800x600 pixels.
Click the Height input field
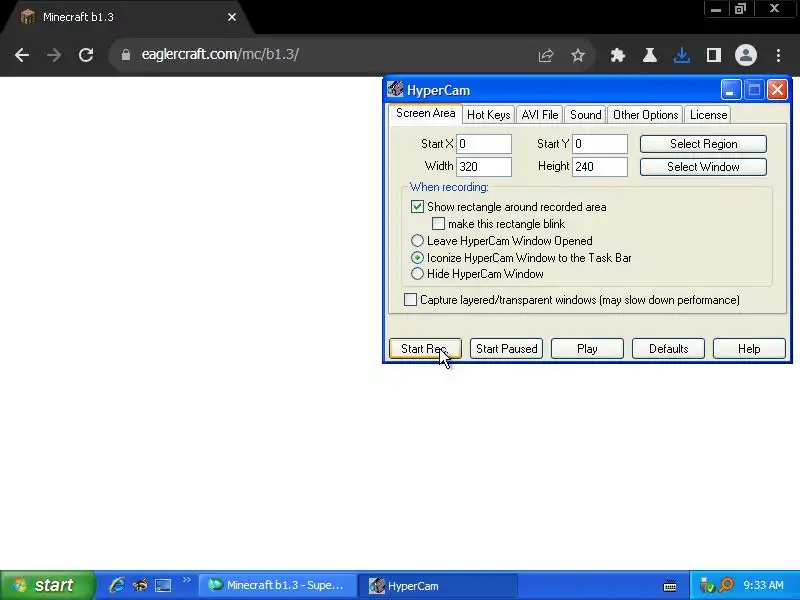[x=600, y=167]
